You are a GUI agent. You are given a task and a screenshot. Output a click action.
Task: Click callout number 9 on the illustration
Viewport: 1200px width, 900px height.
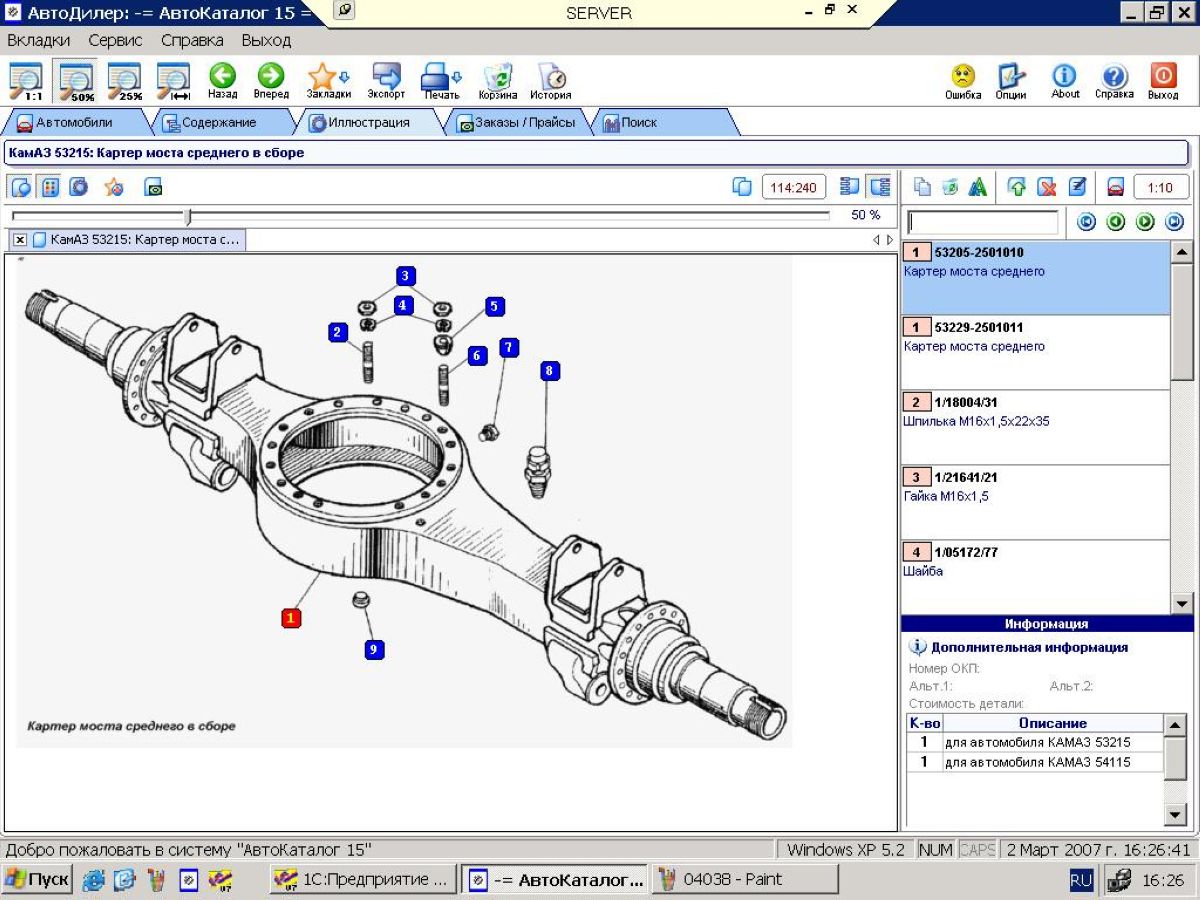[374, 650]
